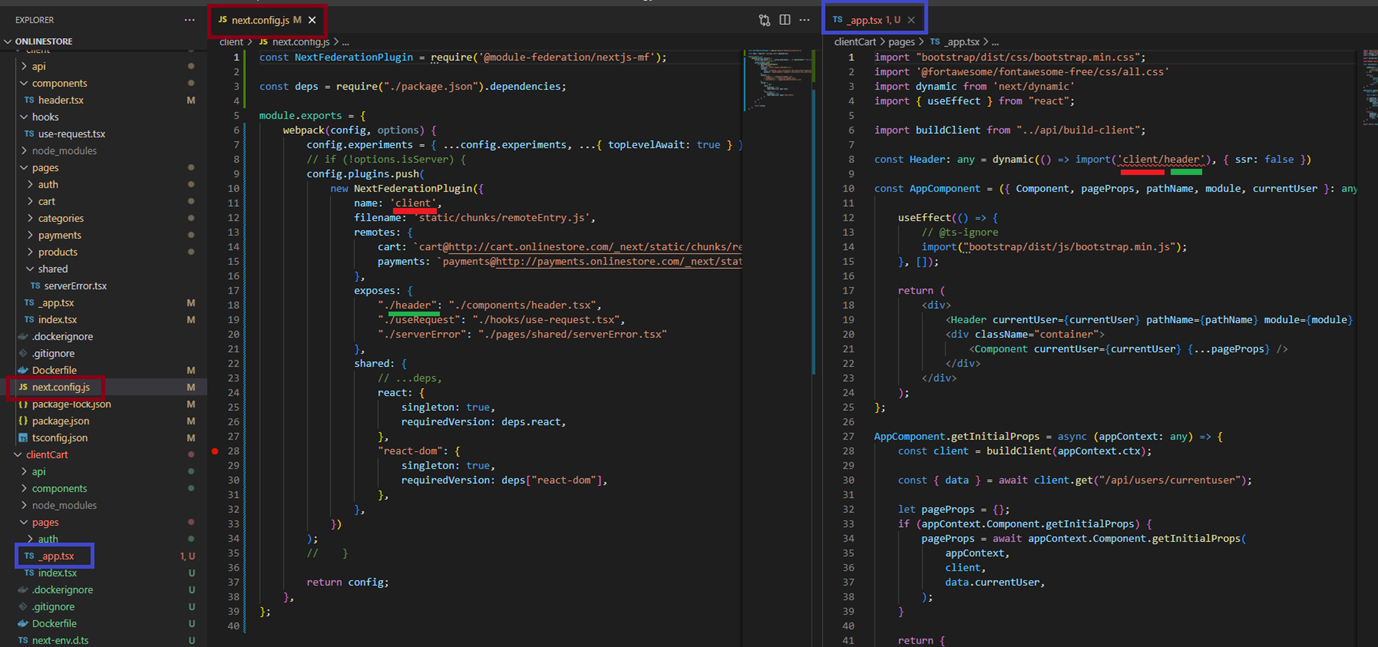Close the _app.tsx editor tab
This screenshot has height=647, width=1378.
coord(911,20)
